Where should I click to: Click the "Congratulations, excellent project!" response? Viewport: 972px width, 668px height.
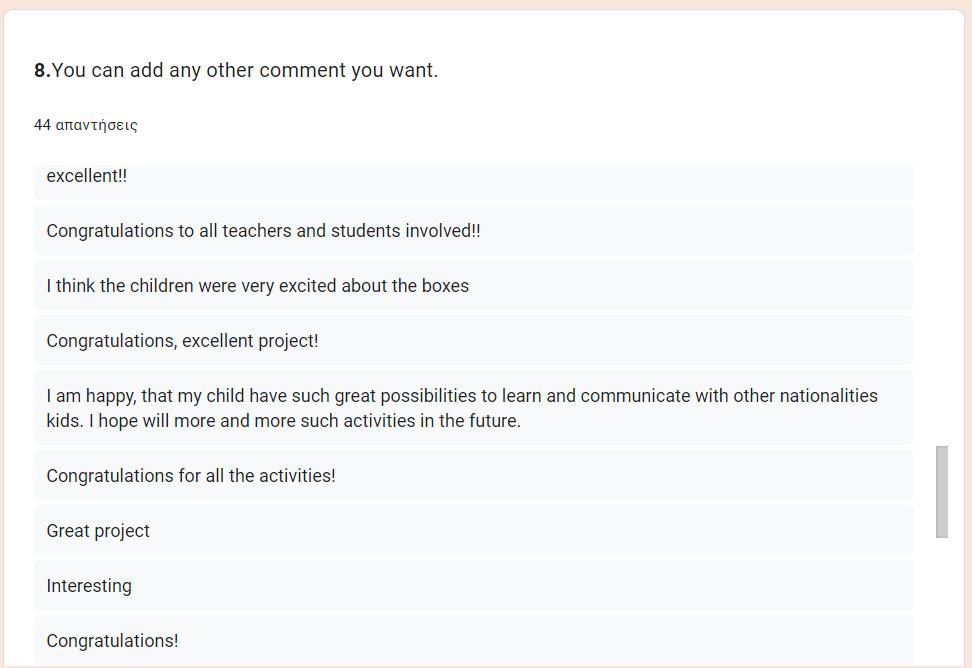coord(182,341)
